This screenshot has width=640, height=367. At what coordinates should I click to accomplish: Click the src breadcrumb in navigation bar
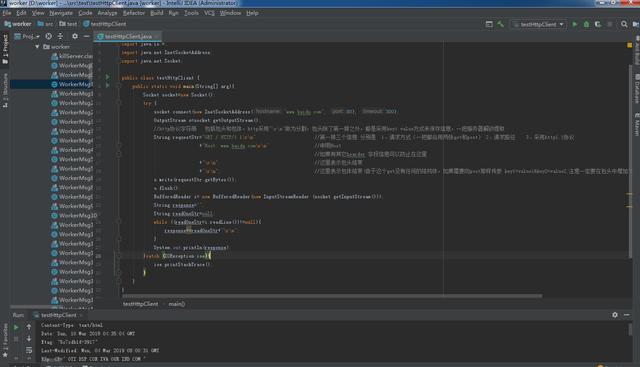[45, 24]
